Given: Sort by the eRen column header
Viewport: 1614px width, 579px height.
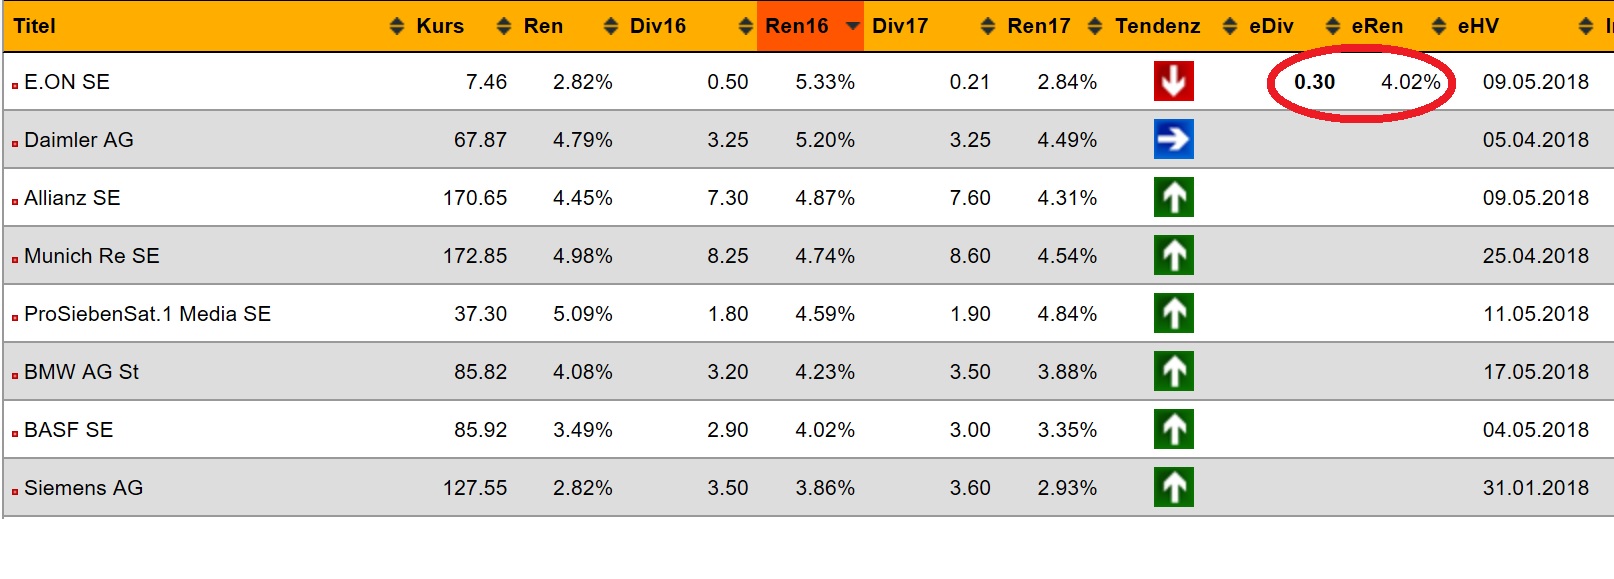Looking at the screenshot, I should pyautogui.click(x=1377, y=26).
